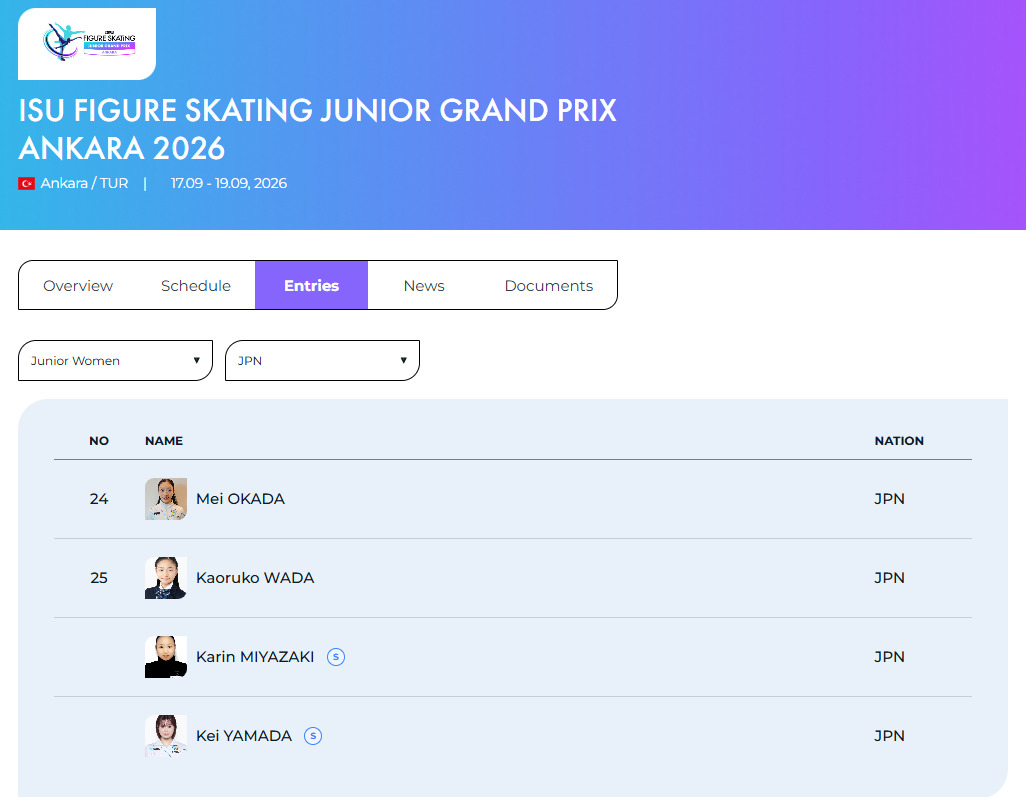The image size is (1026, 797).
Task: Click Karin MIYAZAKI's profile photo
Action: (166, 656)
